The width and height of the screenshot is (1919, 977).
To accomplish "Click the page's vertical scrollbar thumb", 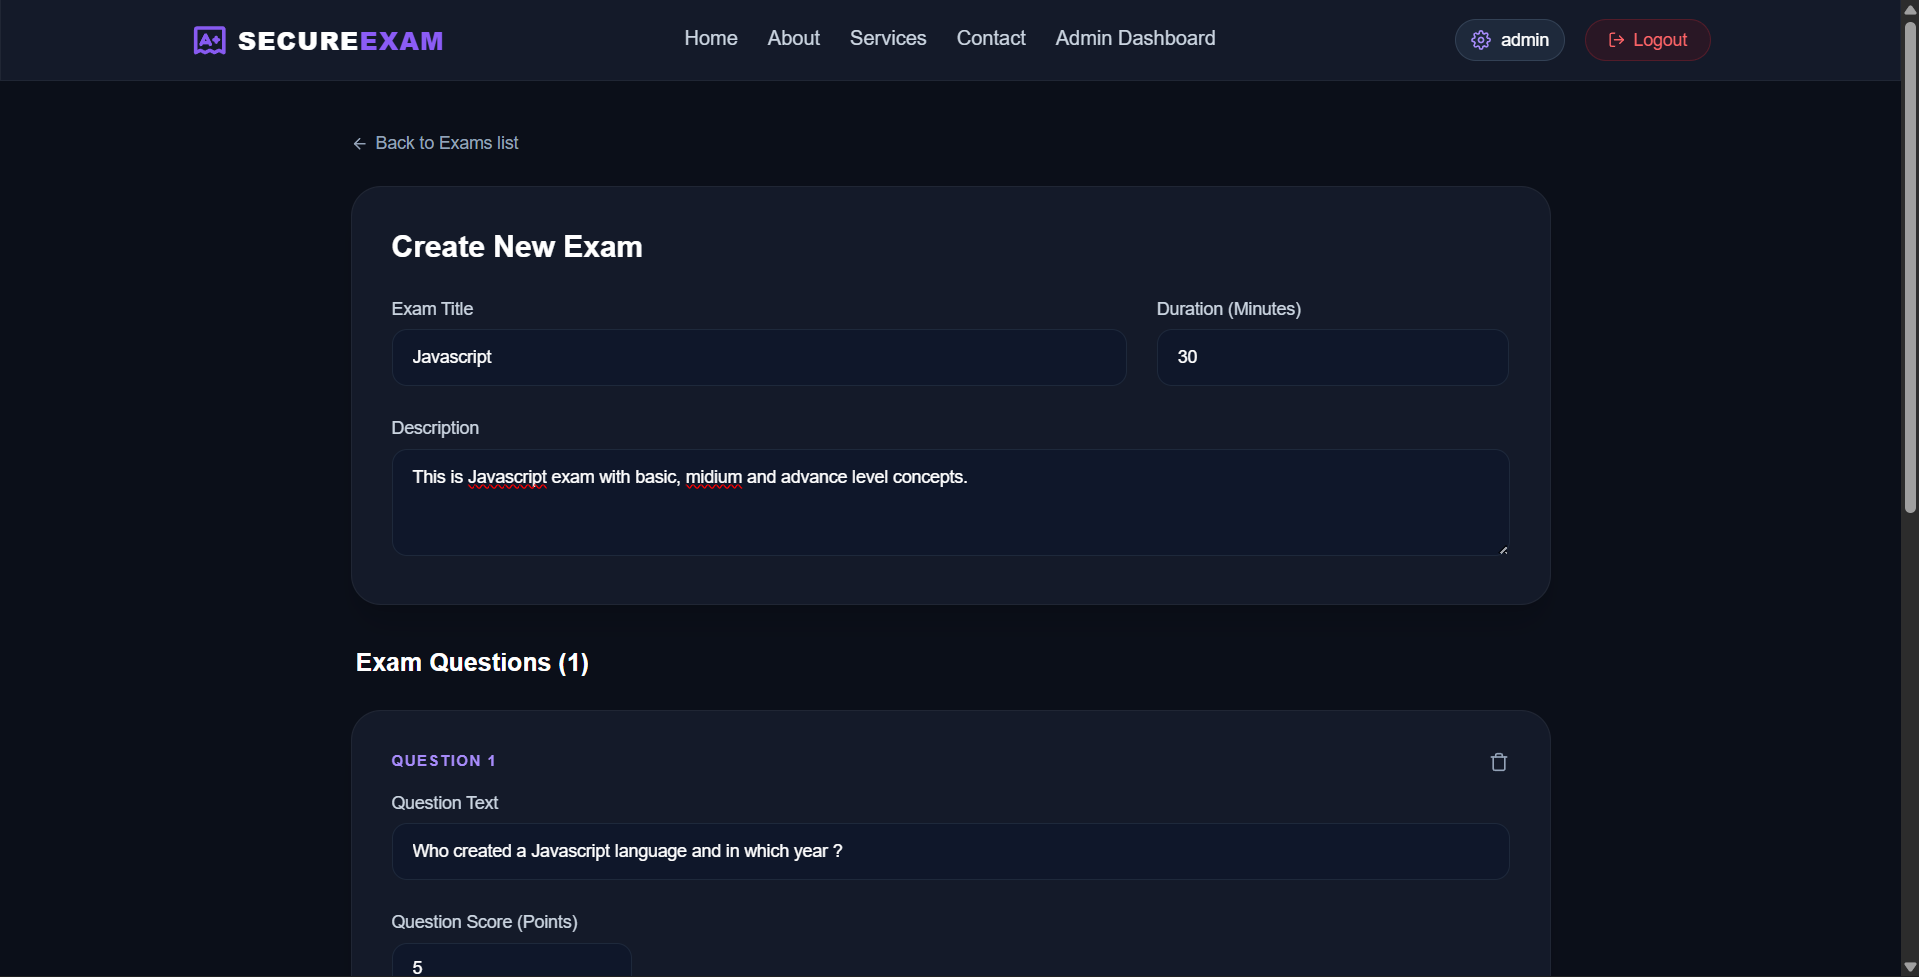I will [x=1910, y=268].
